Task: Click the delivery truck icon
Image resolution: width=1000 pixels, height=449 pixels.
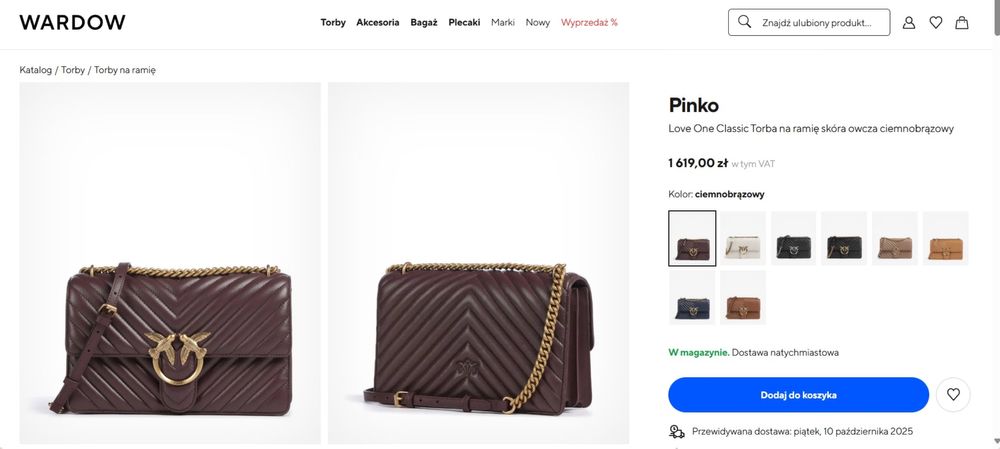Action: [677, 432]
